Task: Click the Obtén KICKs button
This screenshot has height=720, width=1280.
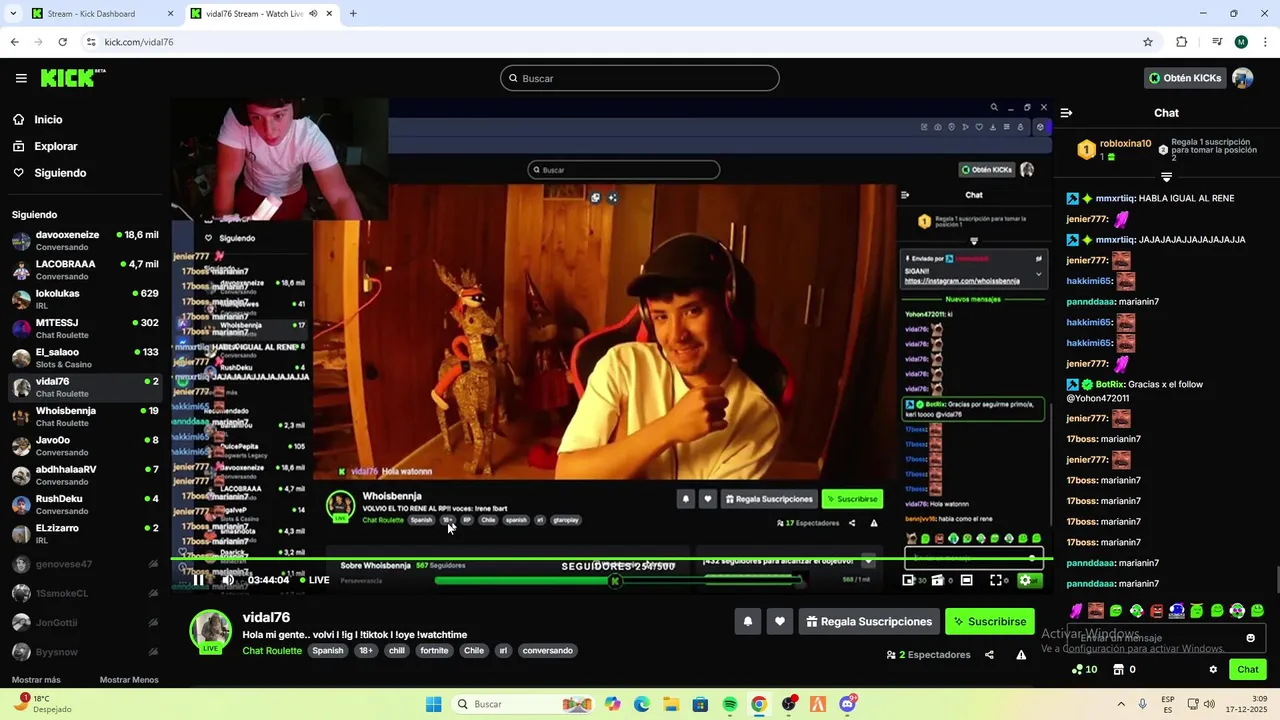Action: tap(1185, 78)
